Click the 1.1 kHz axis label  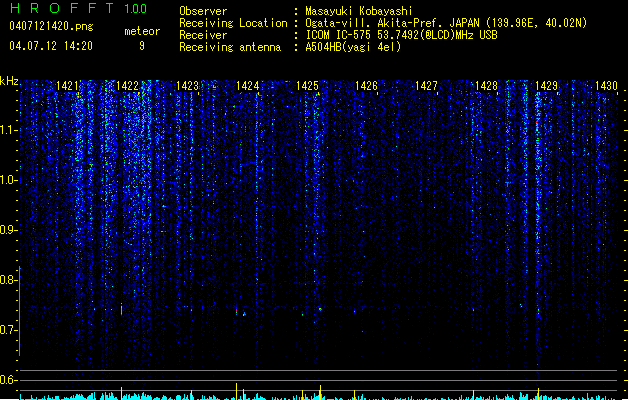coord(8,130)
